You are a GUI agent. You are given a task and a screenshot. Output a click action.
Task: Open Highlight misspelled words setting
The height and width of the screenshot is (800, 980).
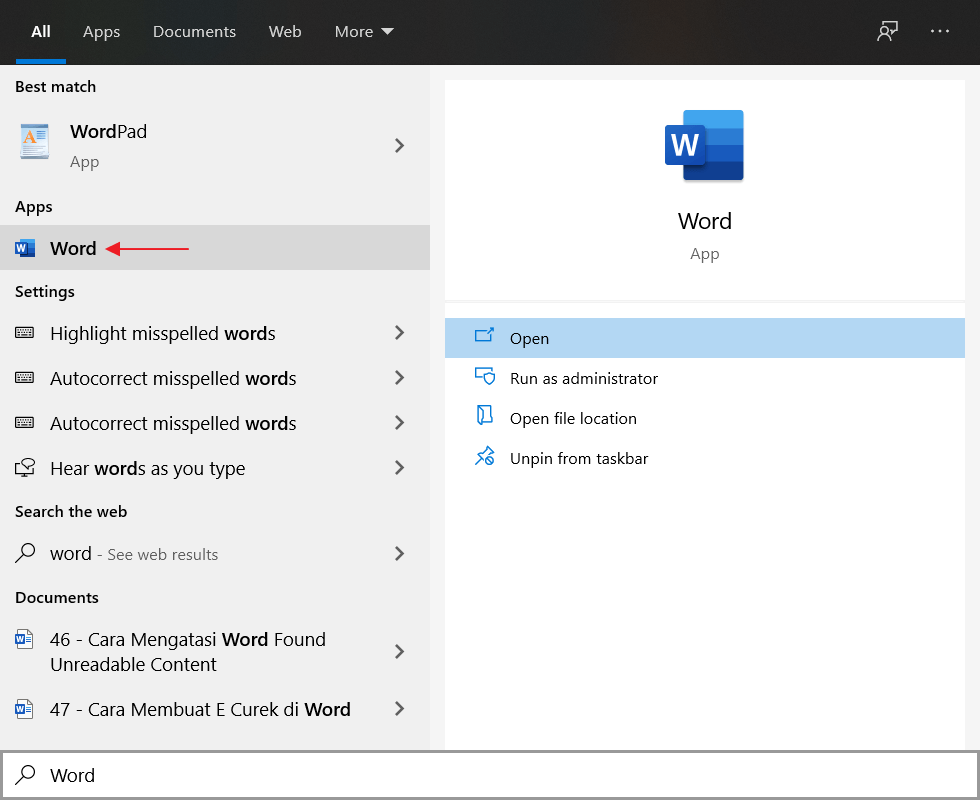215,333
